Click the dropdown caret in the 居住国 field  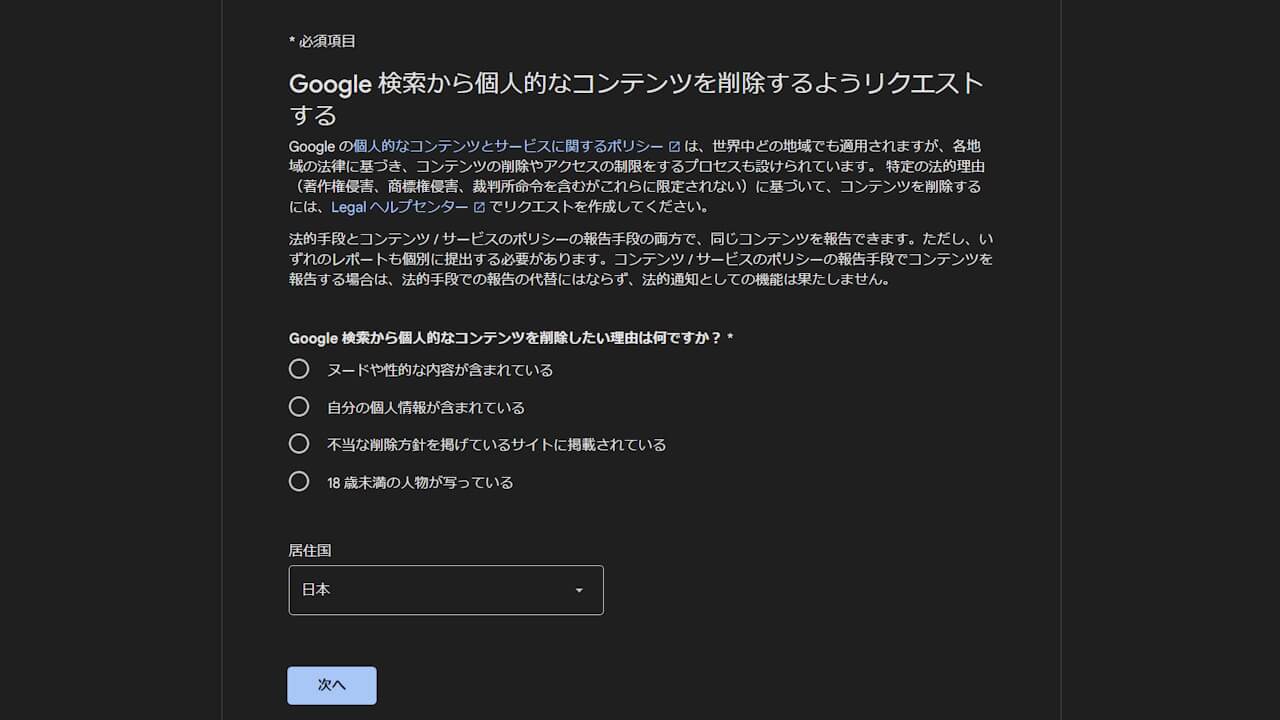pyautogui.click(x=578, y=590)
